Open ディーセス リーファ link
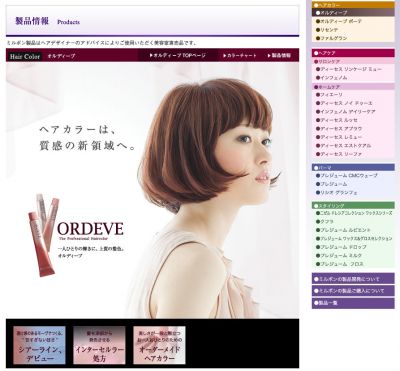The width and height of the screenshot is (400, 371). 339,154
